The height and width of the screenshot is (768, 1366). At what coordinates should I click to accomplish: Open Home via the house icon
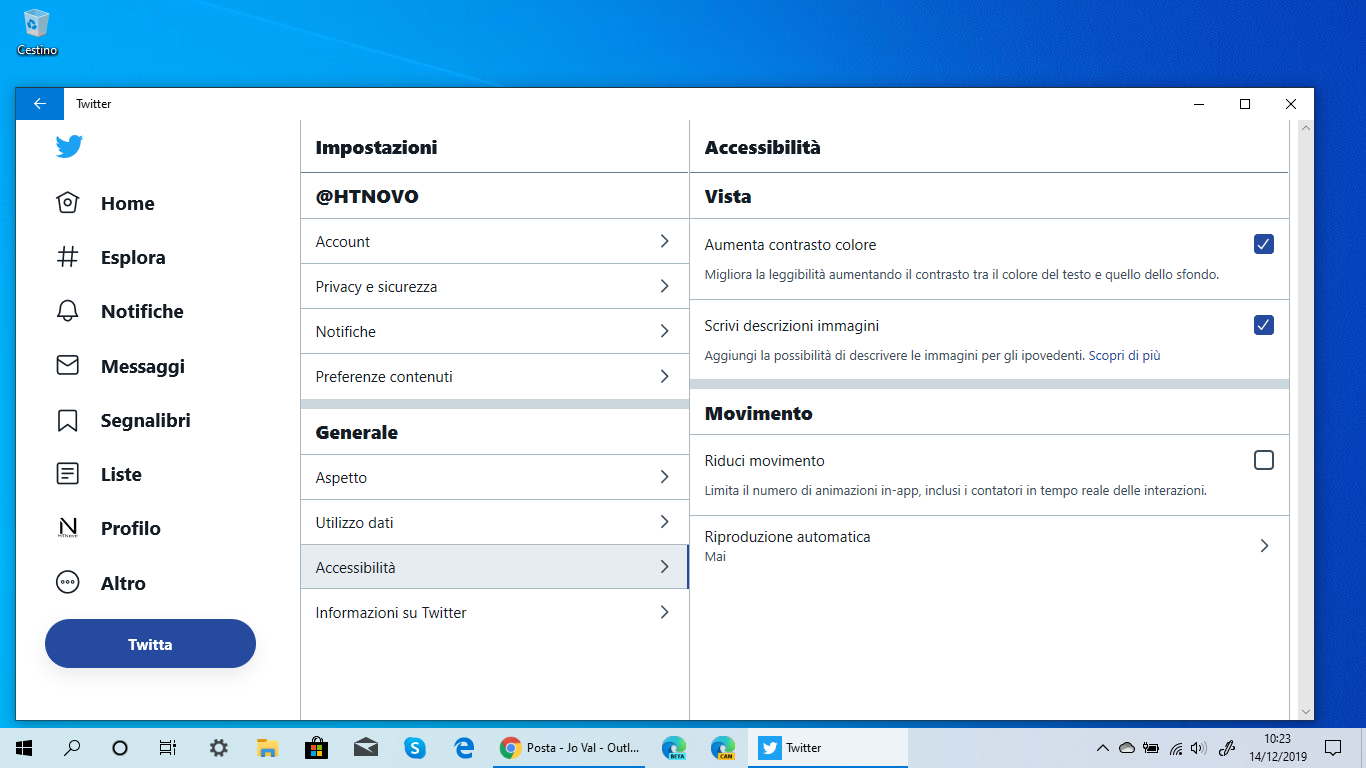pos(67,203)
